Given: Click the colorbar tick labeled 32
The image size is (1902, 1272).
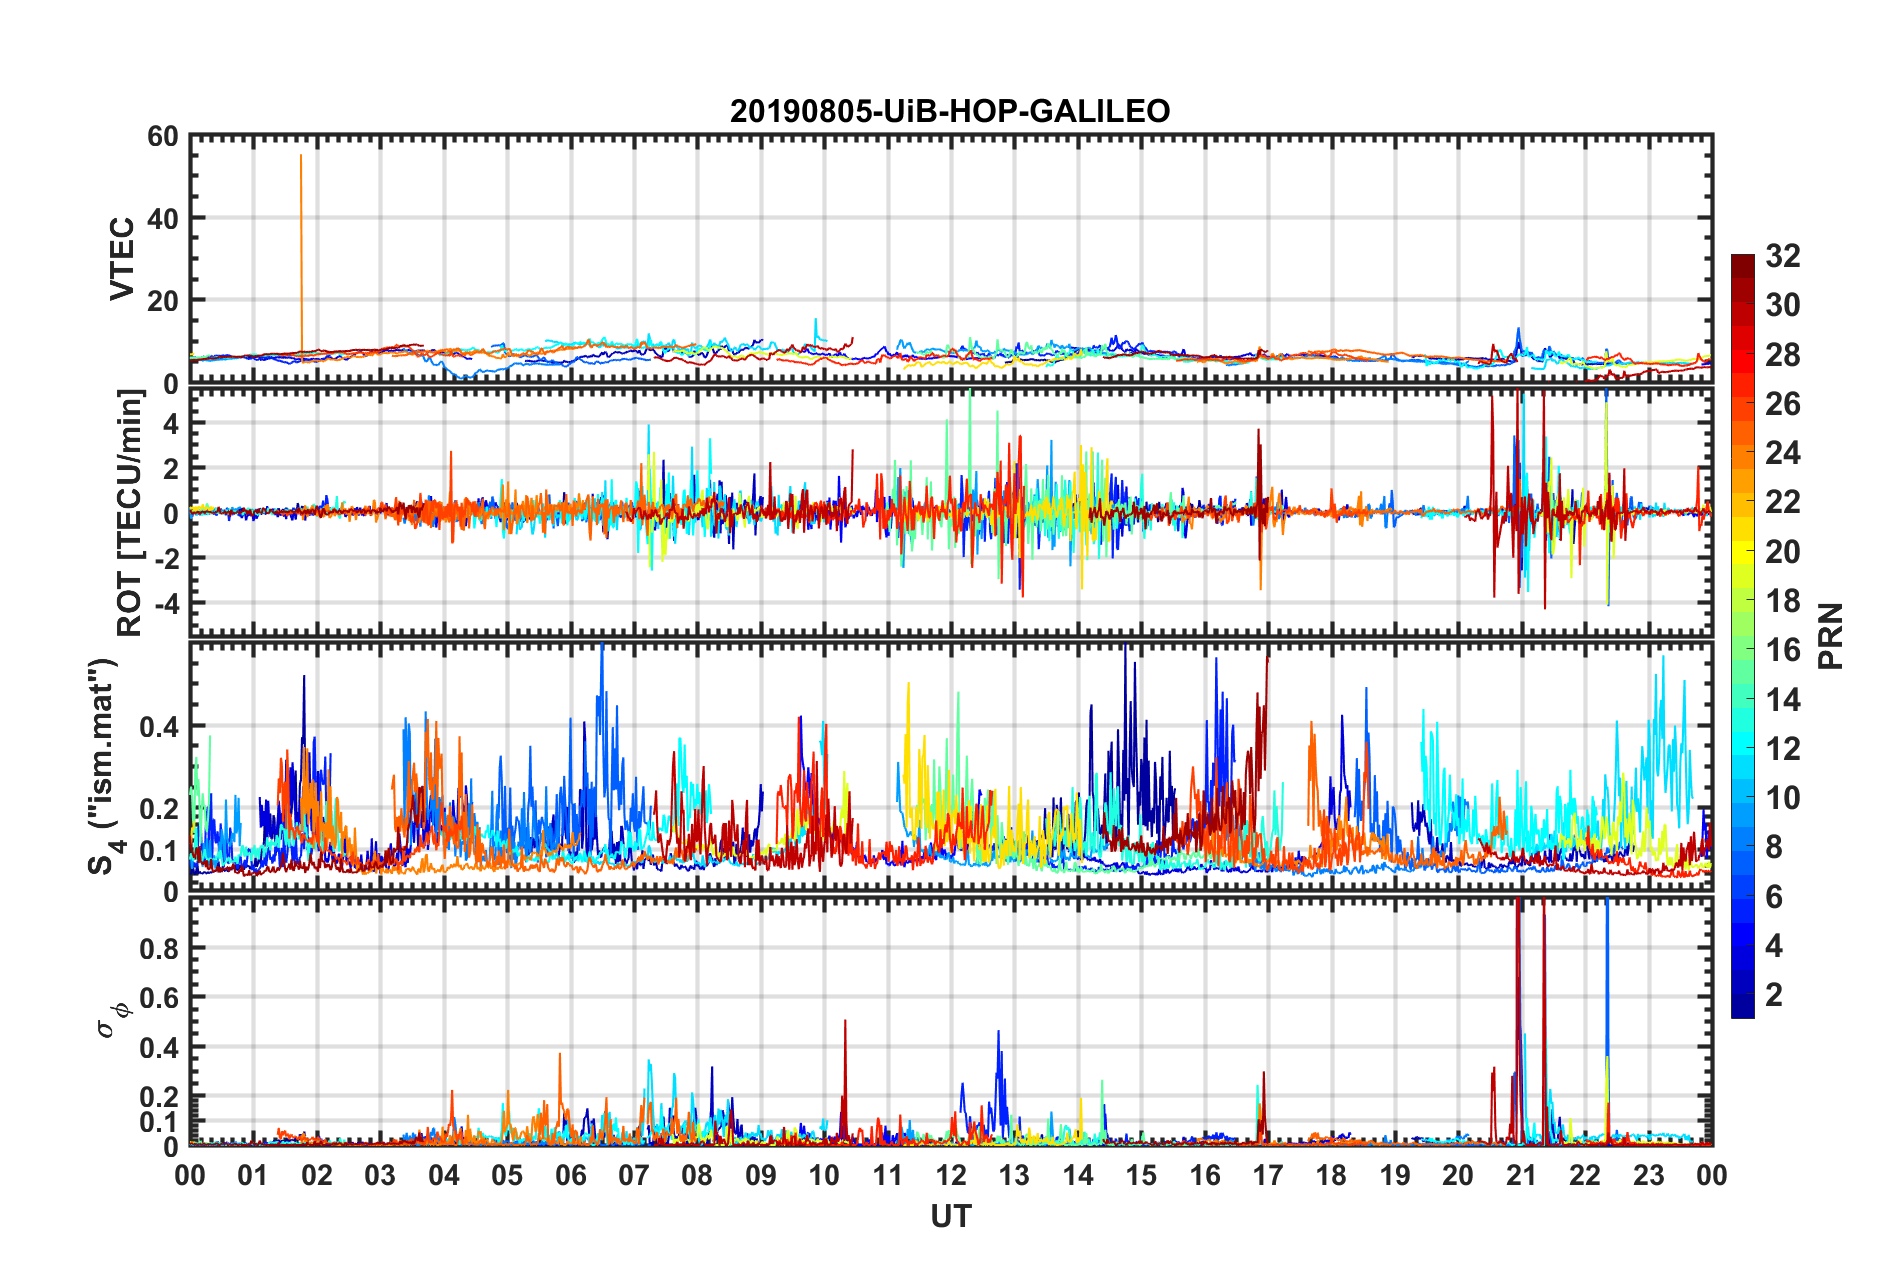Looking at the screenshot, I should [x=1782, y=256].
